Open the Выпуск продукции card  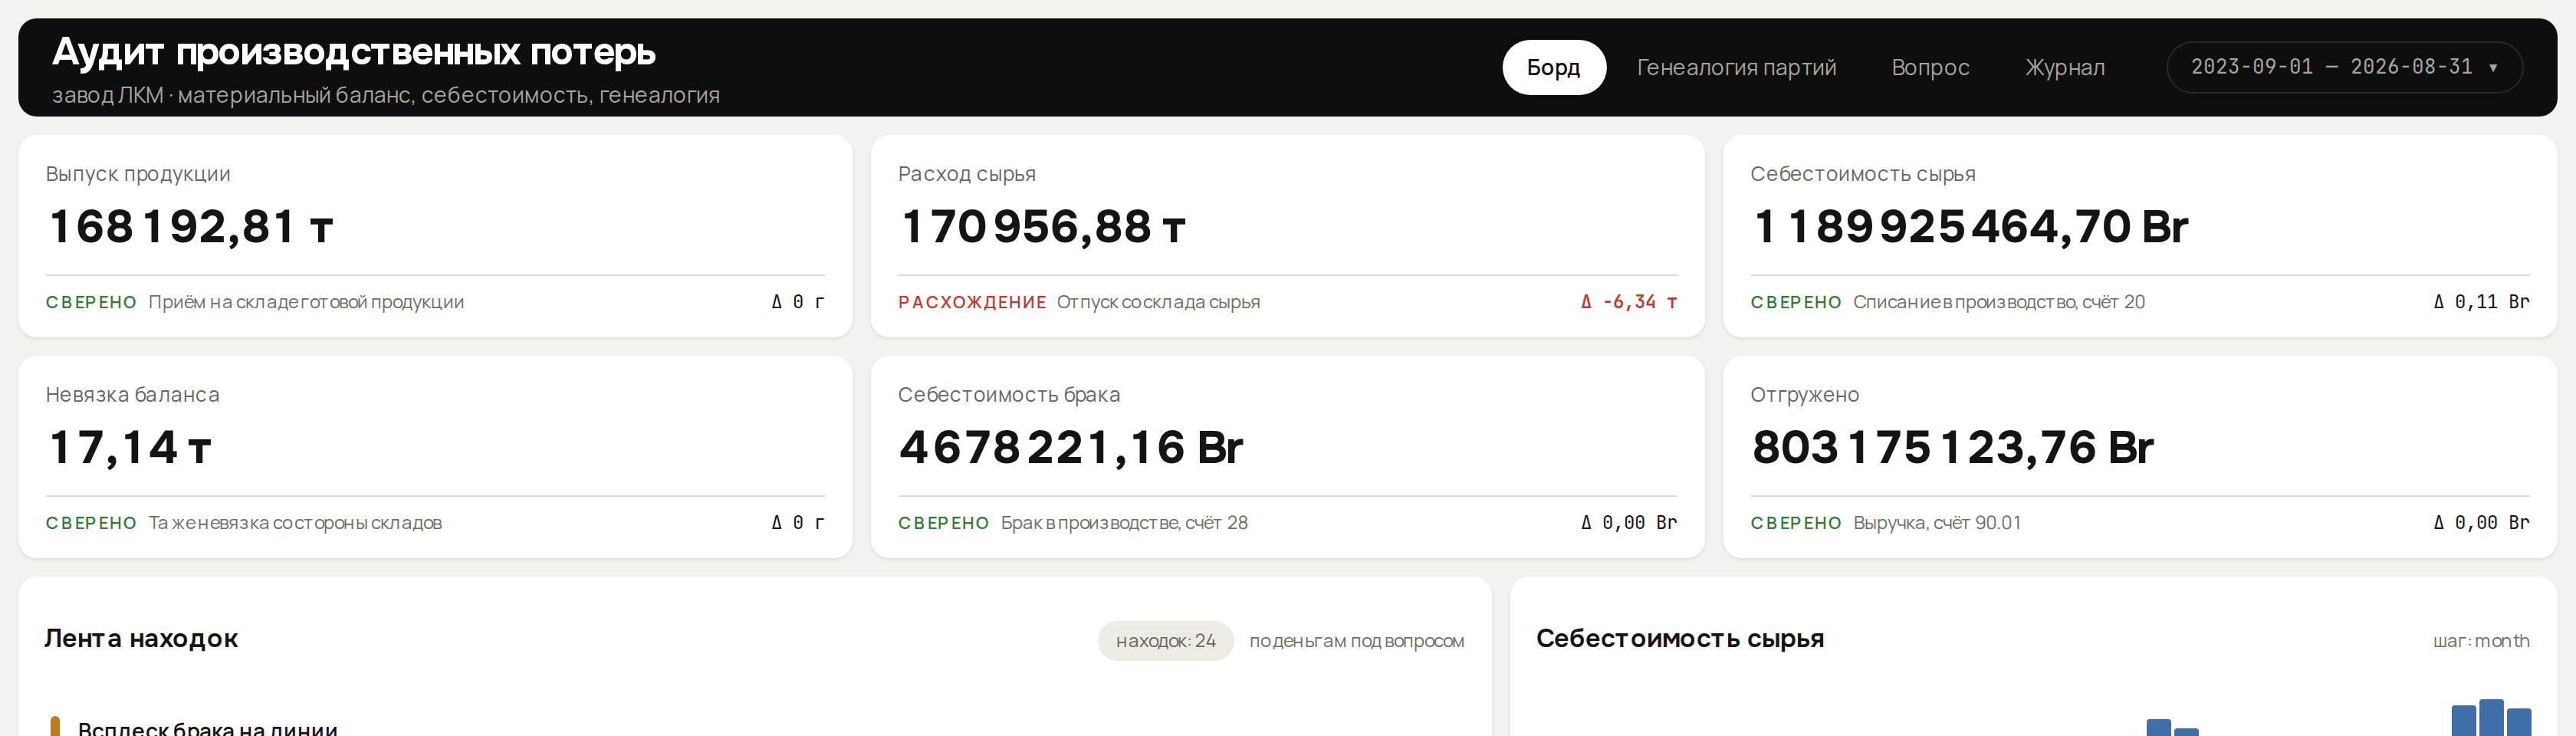point(435,236)
